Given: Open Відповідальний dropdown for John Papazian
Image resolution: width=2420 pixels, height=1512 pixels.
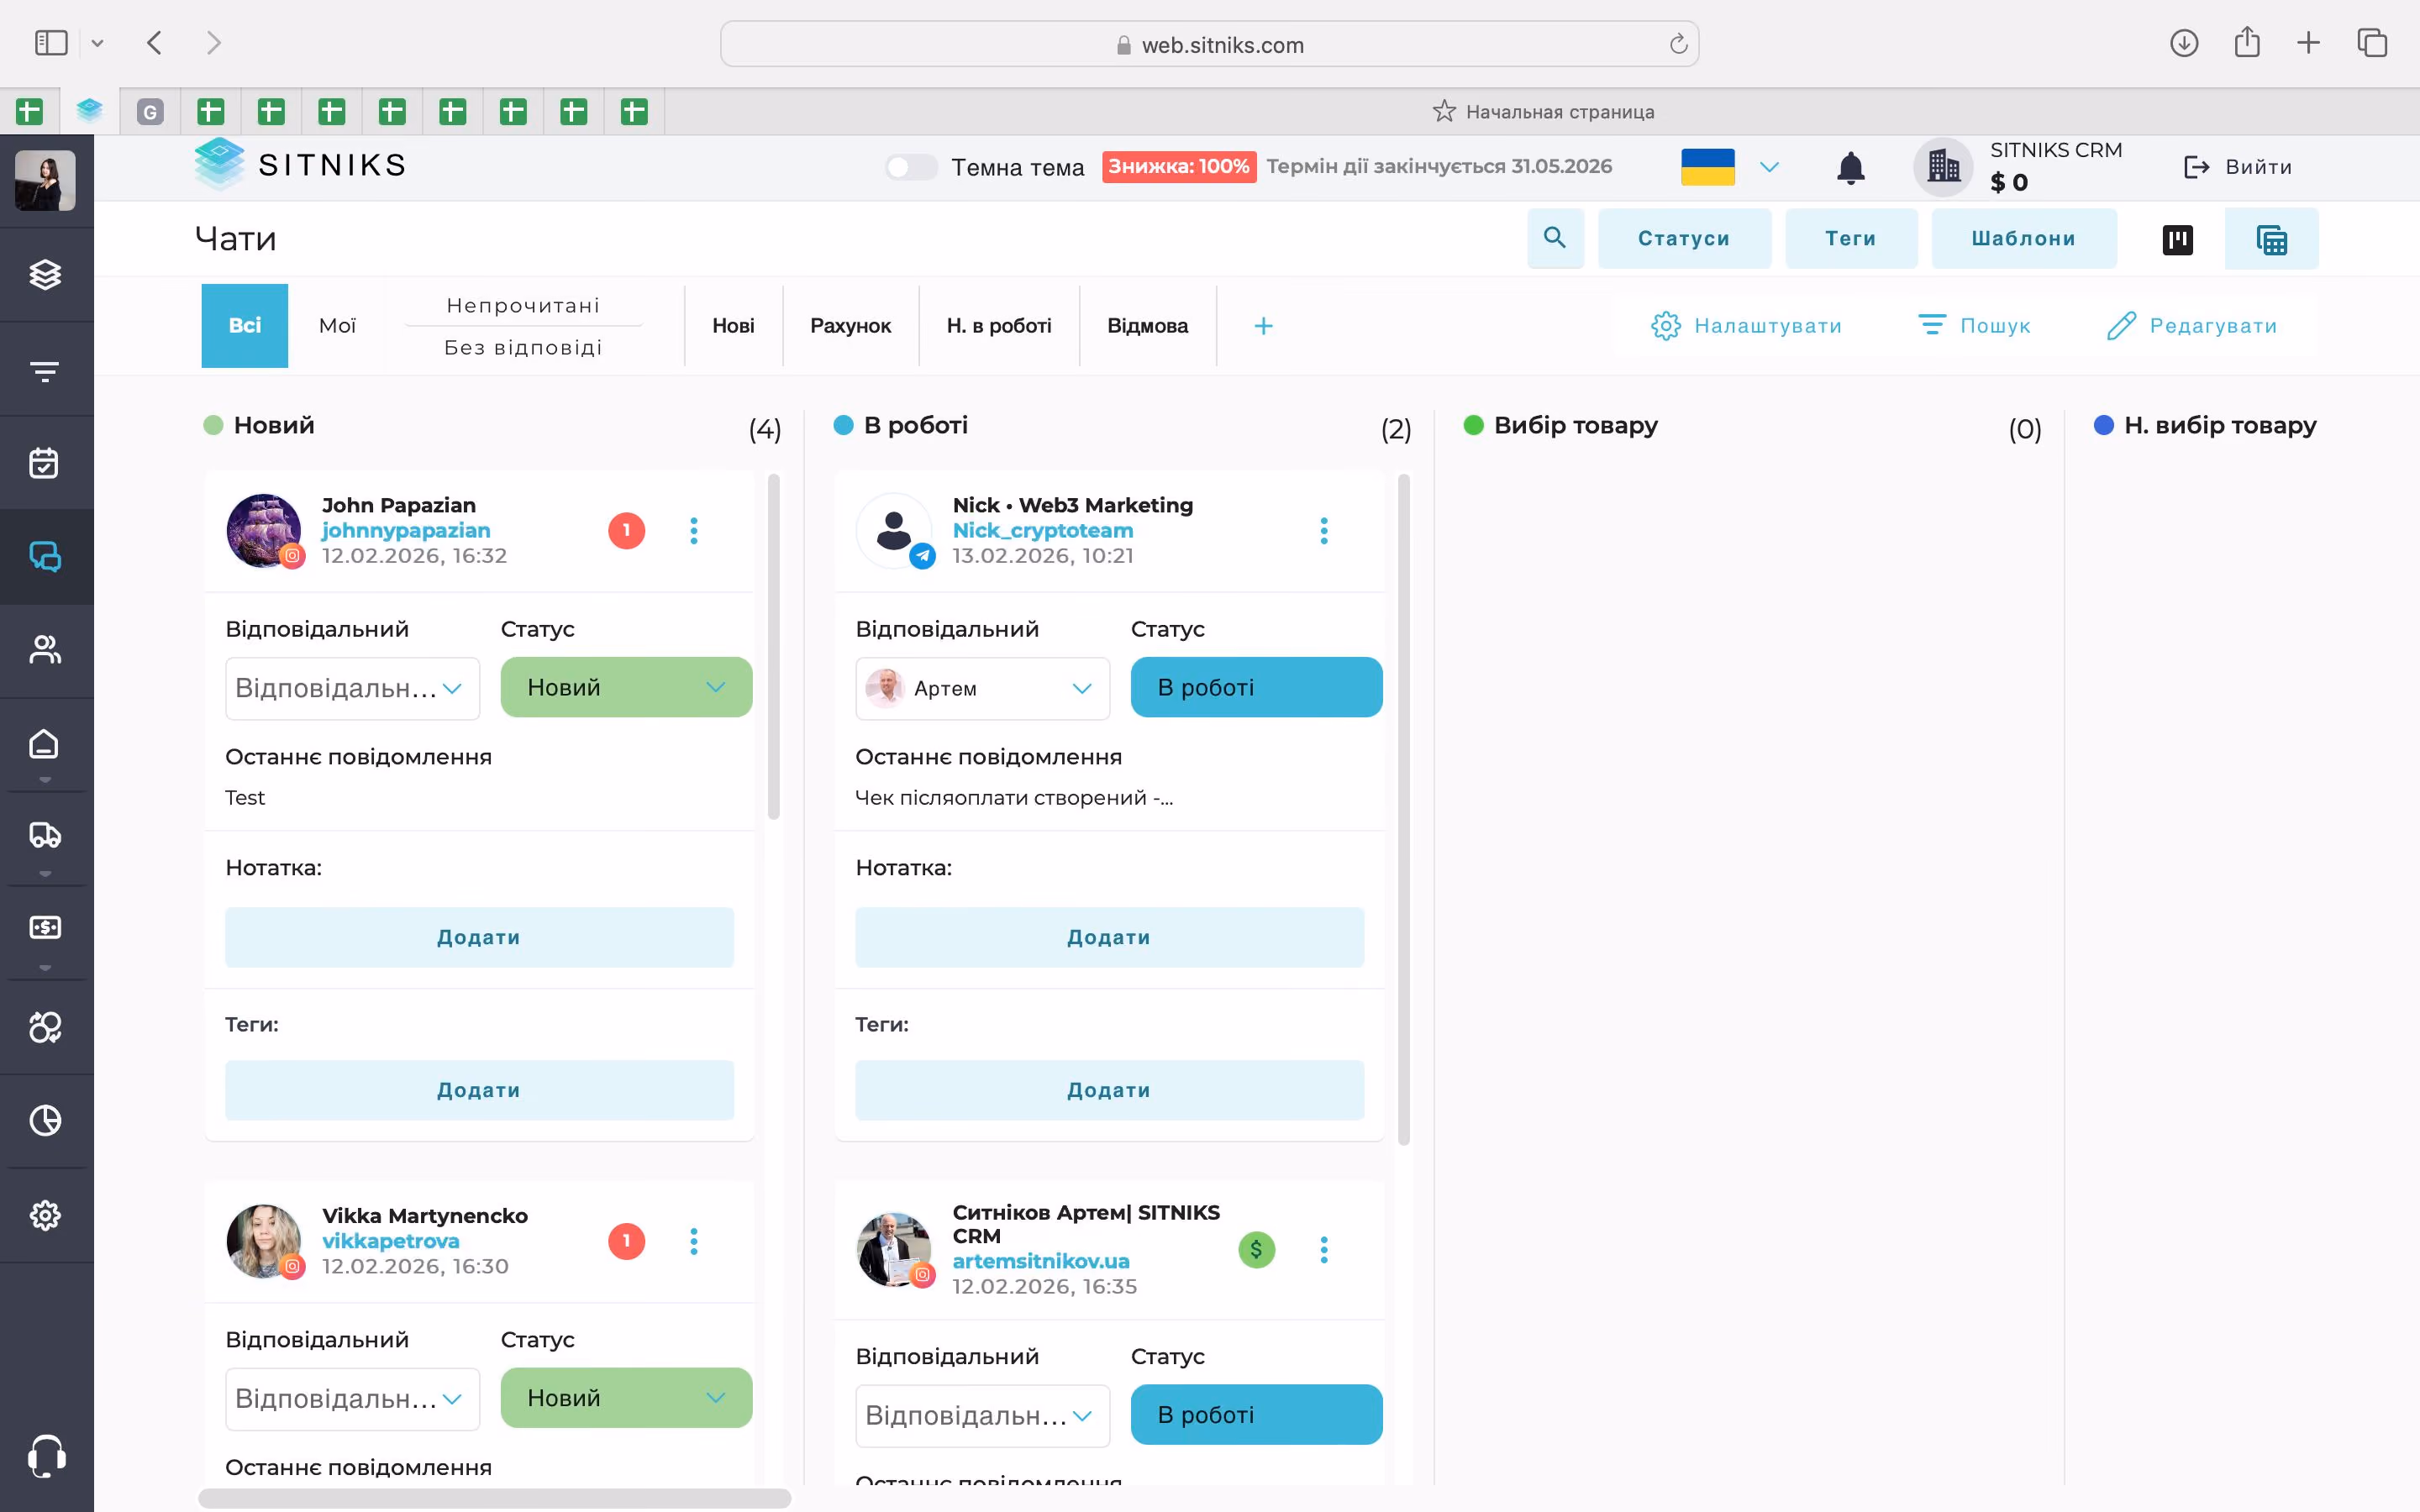Looking at the screenshot, I should click(x=353, y=688).
